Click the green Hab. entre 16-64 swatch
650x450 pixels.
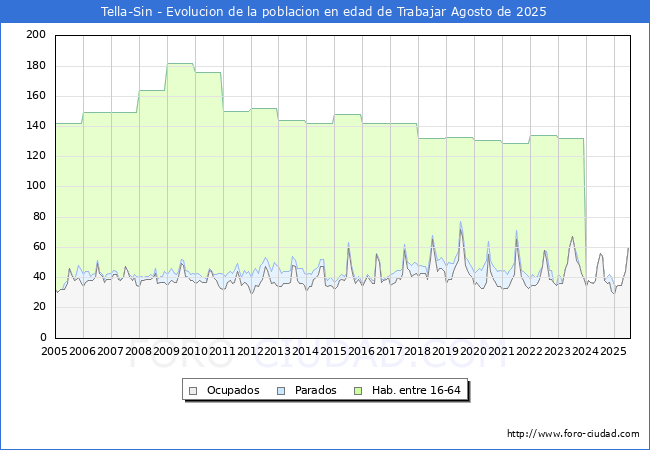pos(358,391)
